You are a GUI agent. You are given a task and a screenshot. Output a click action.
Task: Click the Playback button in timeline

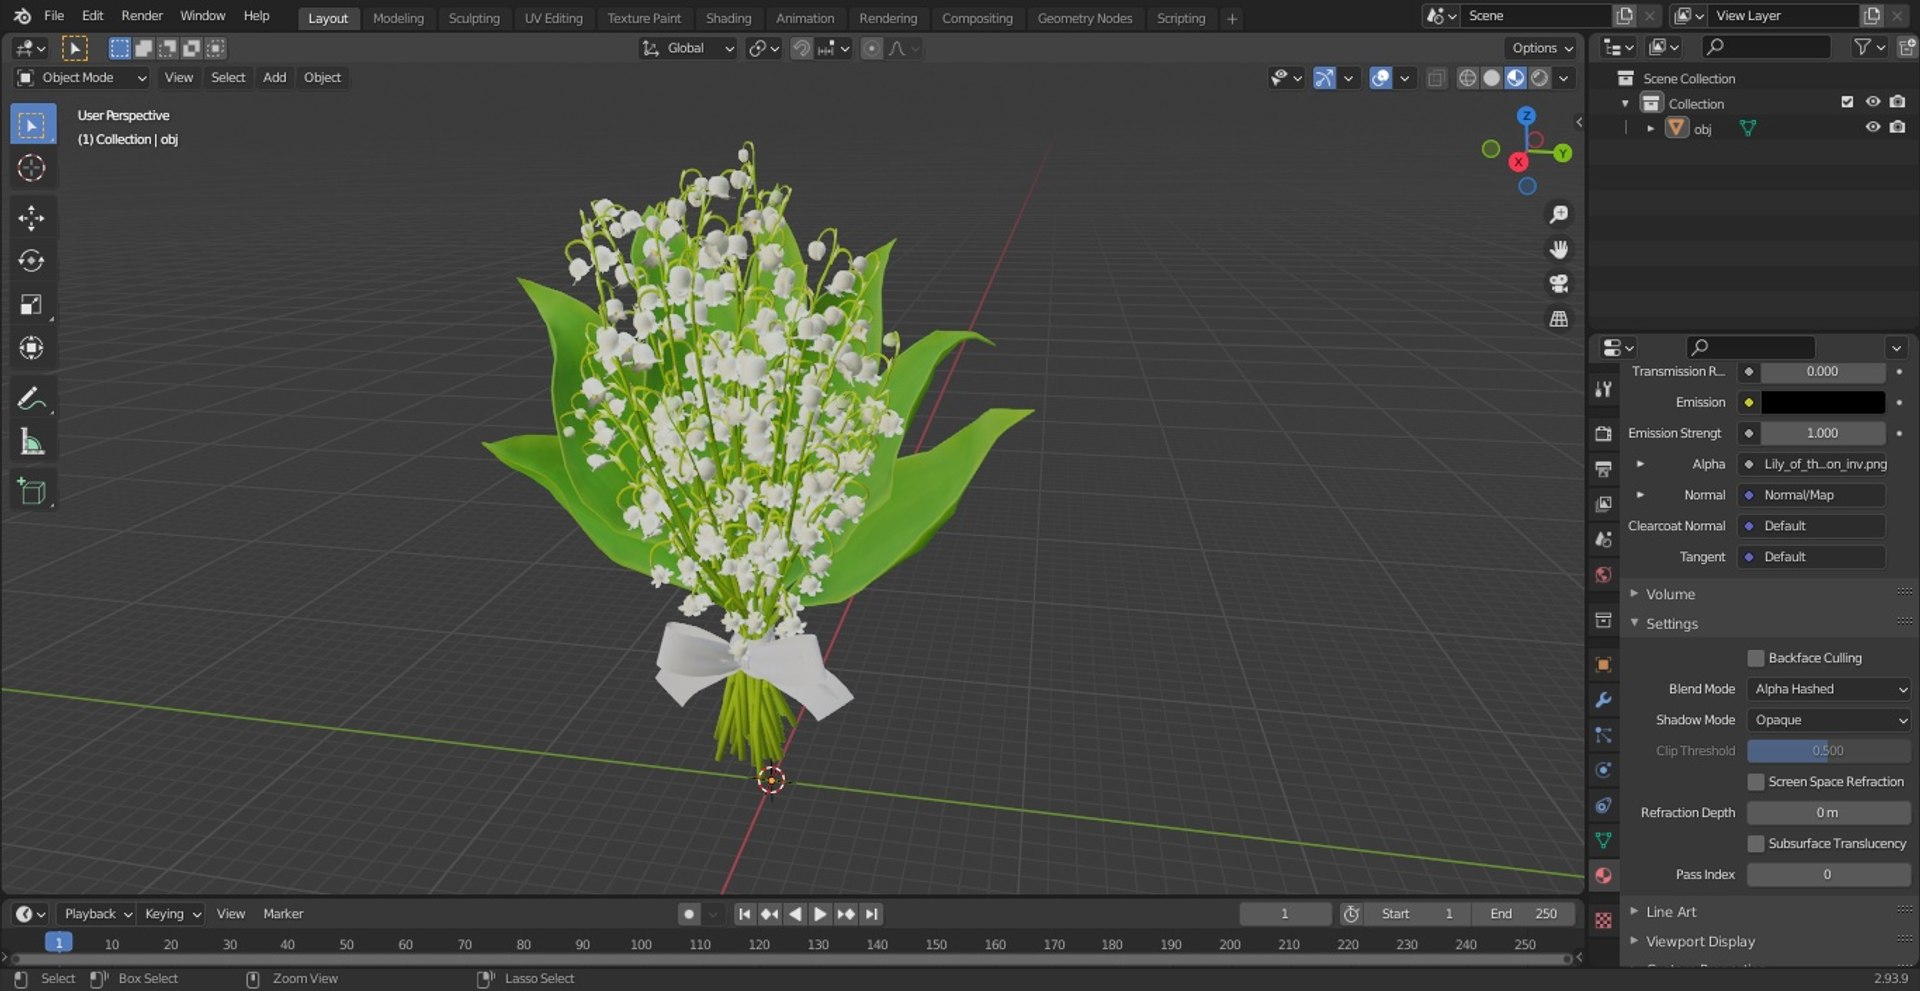(98, 914)
